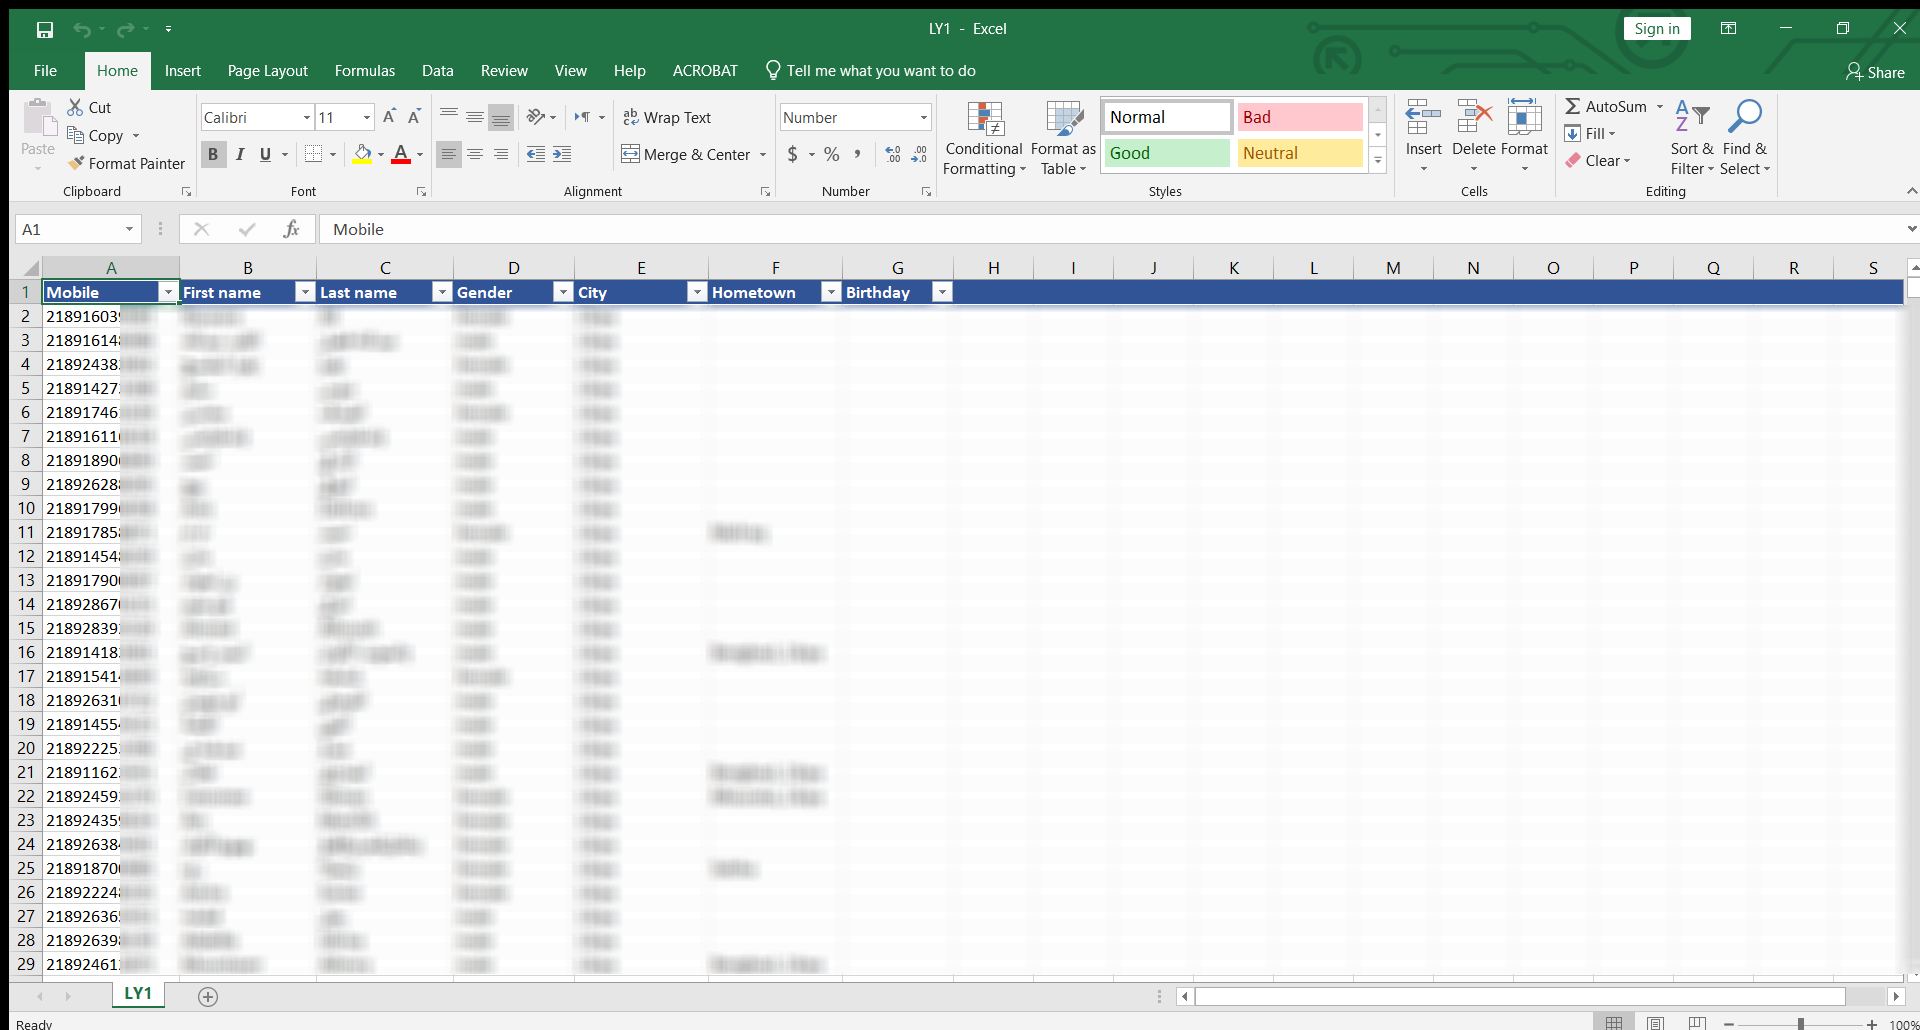Apply the Bad cell style

click(x=1300, y=117)
